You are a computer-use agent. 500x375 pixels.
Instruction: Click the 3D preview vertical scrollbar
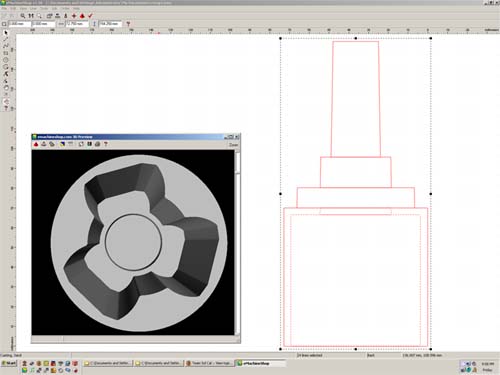click(237, 242)
